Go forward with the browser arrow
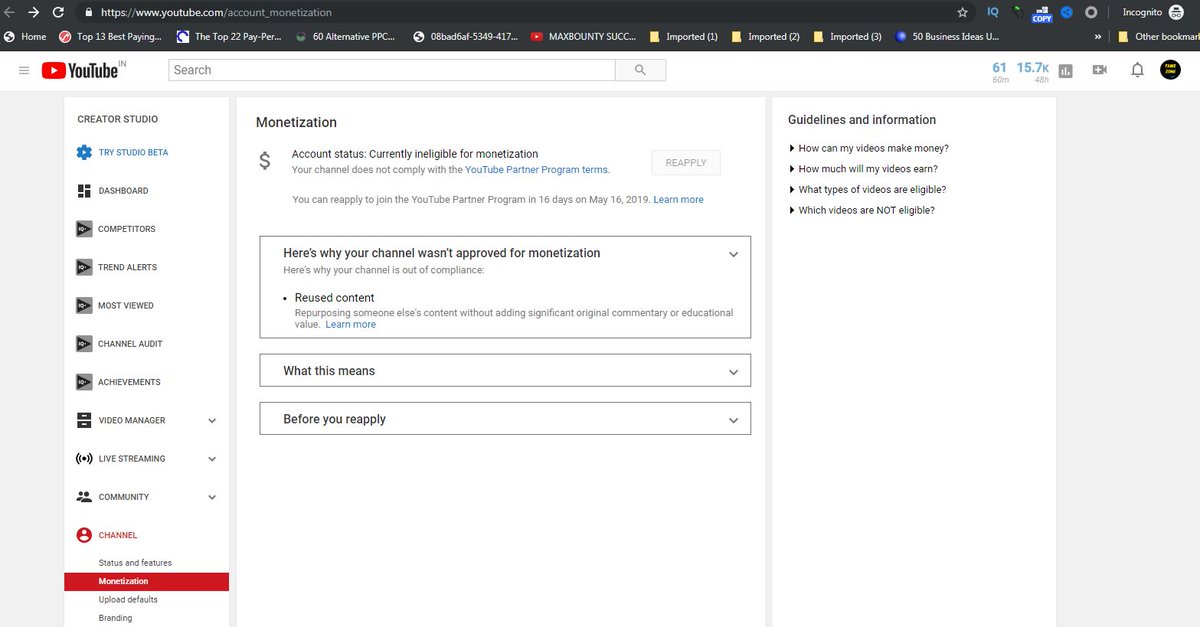Viewport: 1200px width, 627px height. (35, 13)
